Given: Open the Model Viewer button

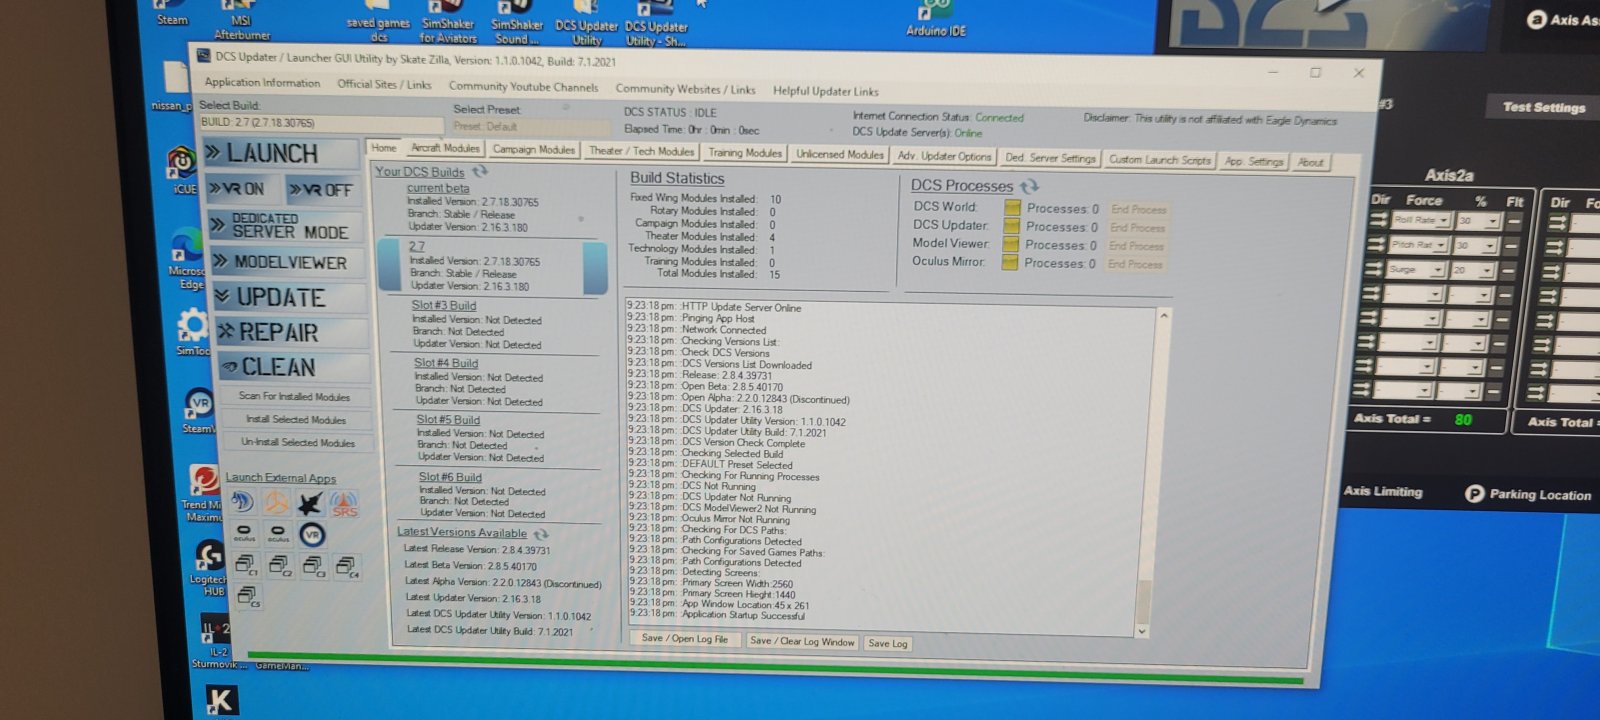Looking at the screenshot, I should (x=287, y=262).
